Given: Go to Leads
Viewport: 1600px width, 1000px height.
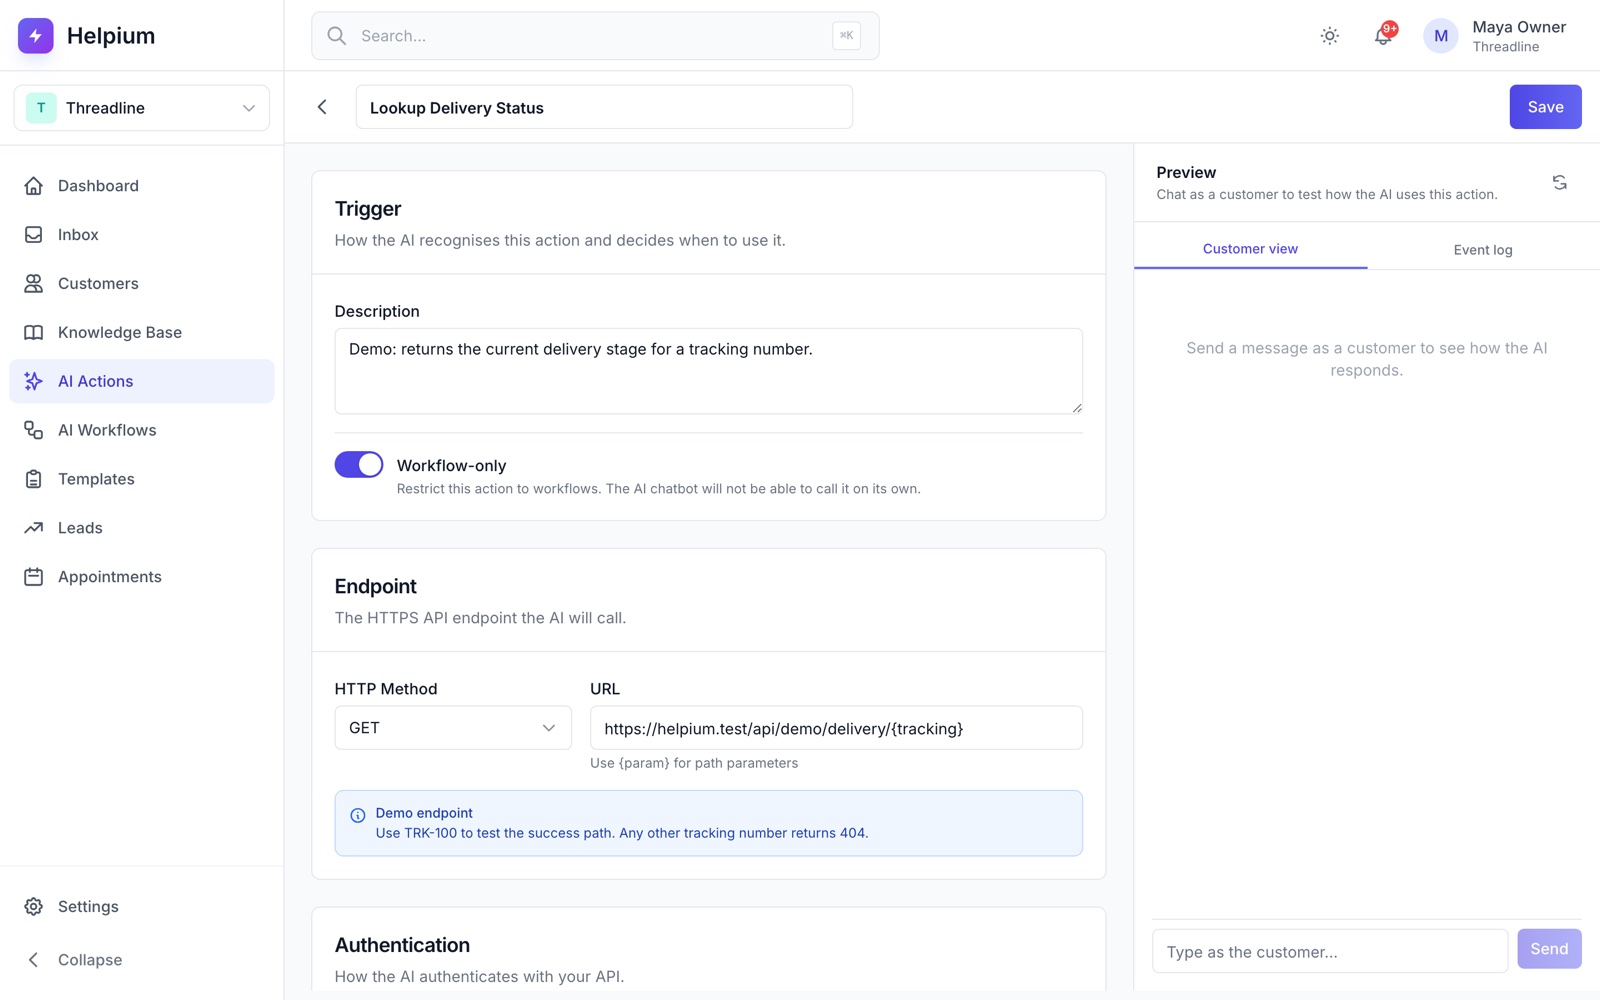Looking at the screenshot, I should click(142, 528).
